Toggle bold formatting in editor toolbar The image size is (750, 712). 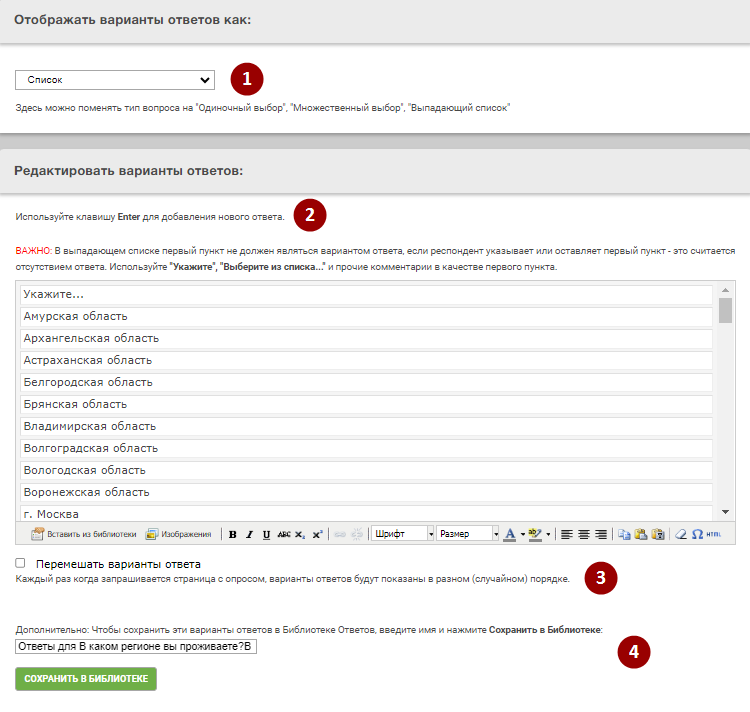point(232,534)
